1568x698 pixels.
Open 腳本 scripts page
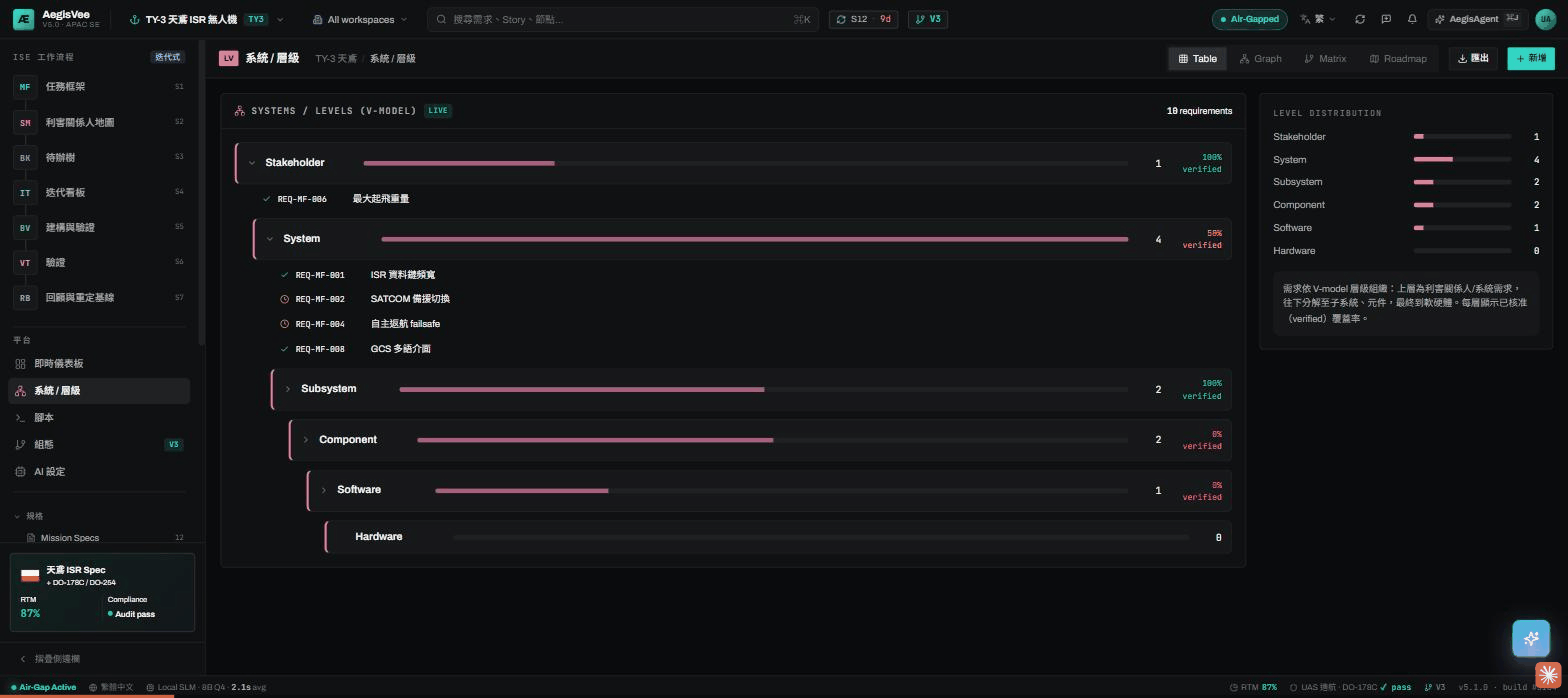coord(99,417)
